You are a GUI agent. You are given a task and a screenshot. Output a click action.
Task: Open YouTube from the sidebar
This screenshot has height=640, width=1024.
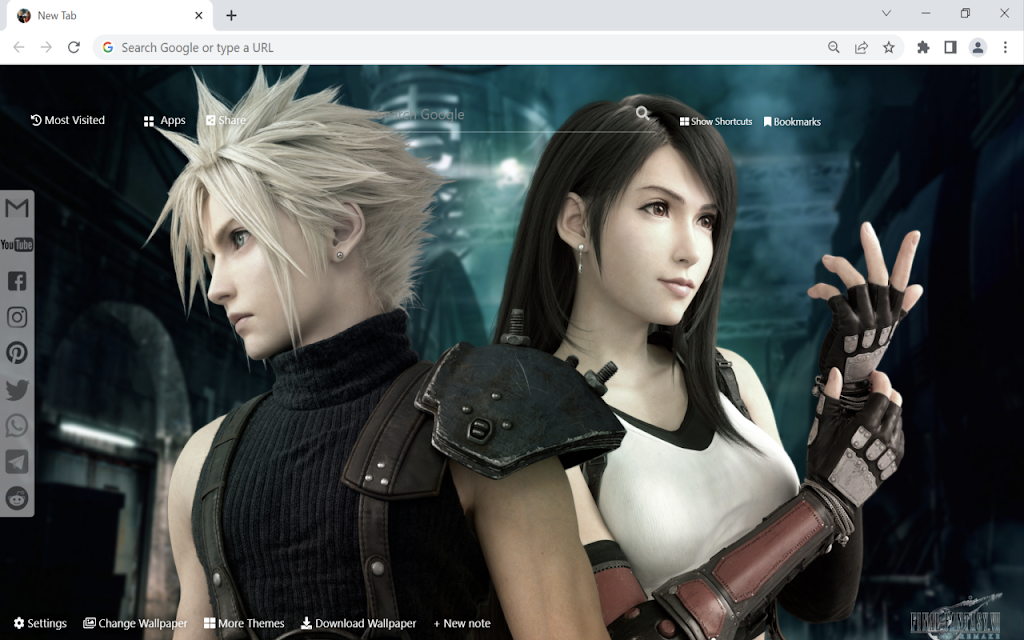pos(17,245)
